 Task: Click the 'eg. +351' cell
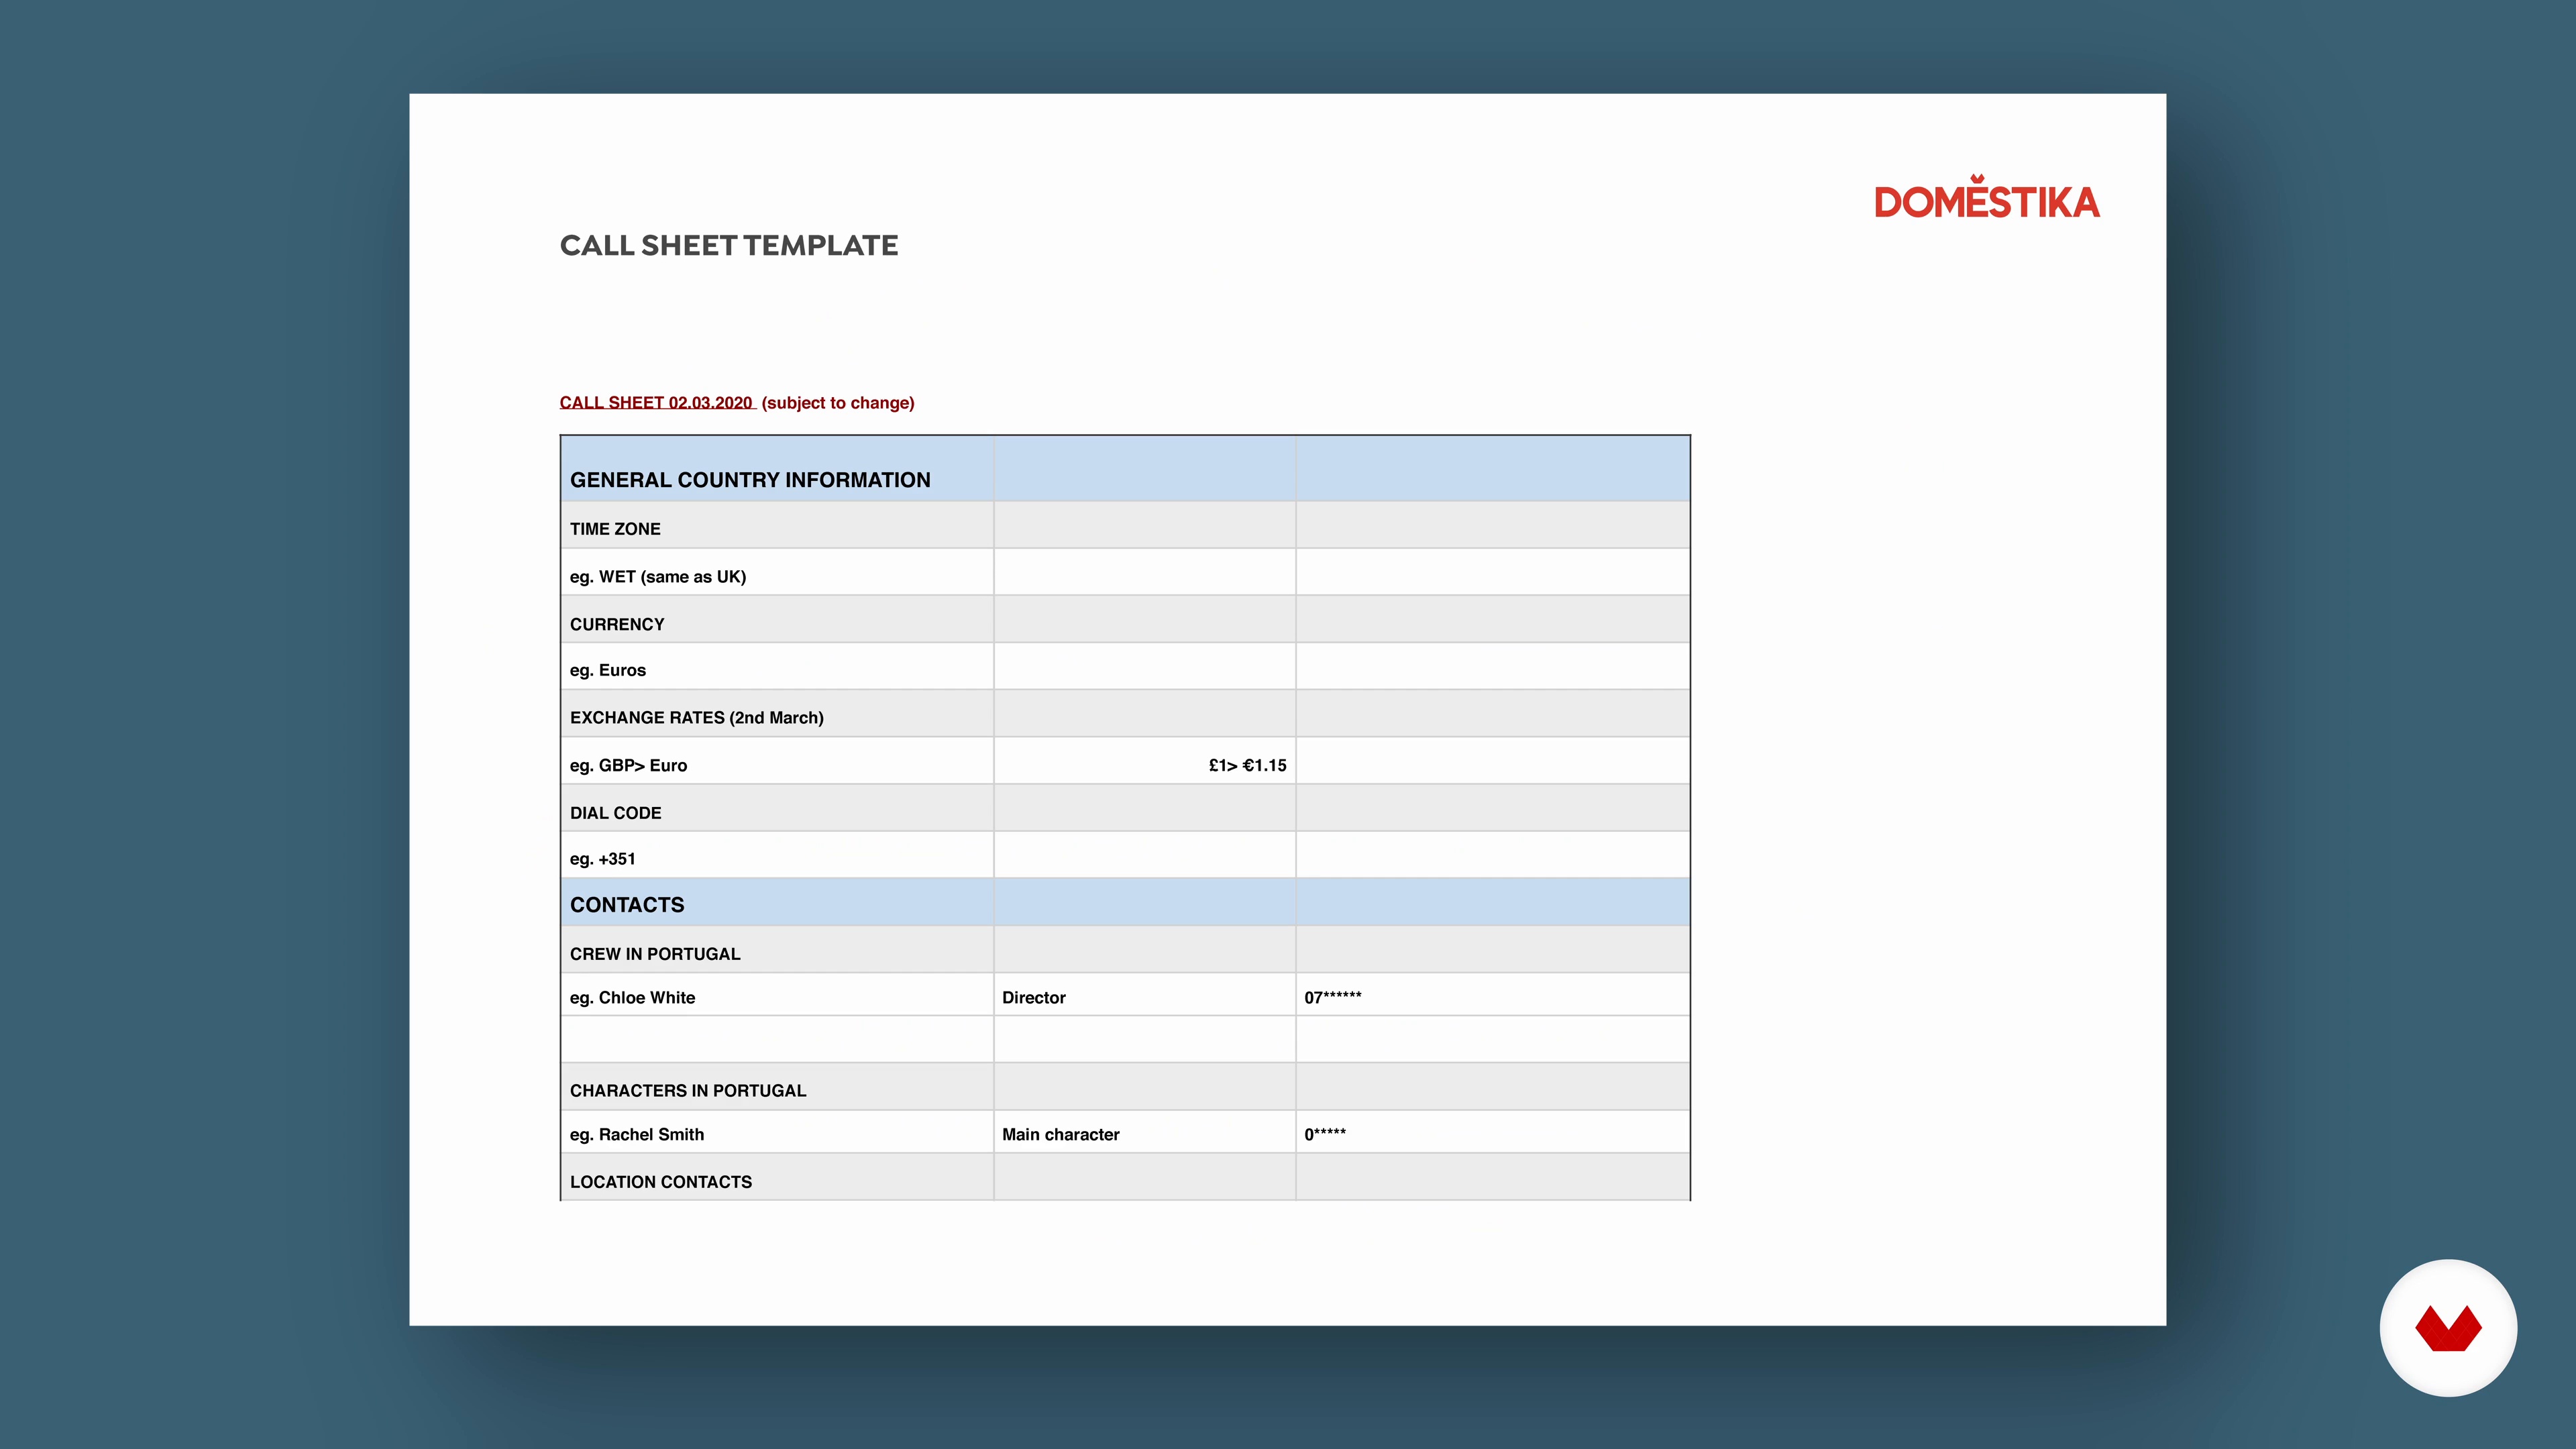pos(777,855)
